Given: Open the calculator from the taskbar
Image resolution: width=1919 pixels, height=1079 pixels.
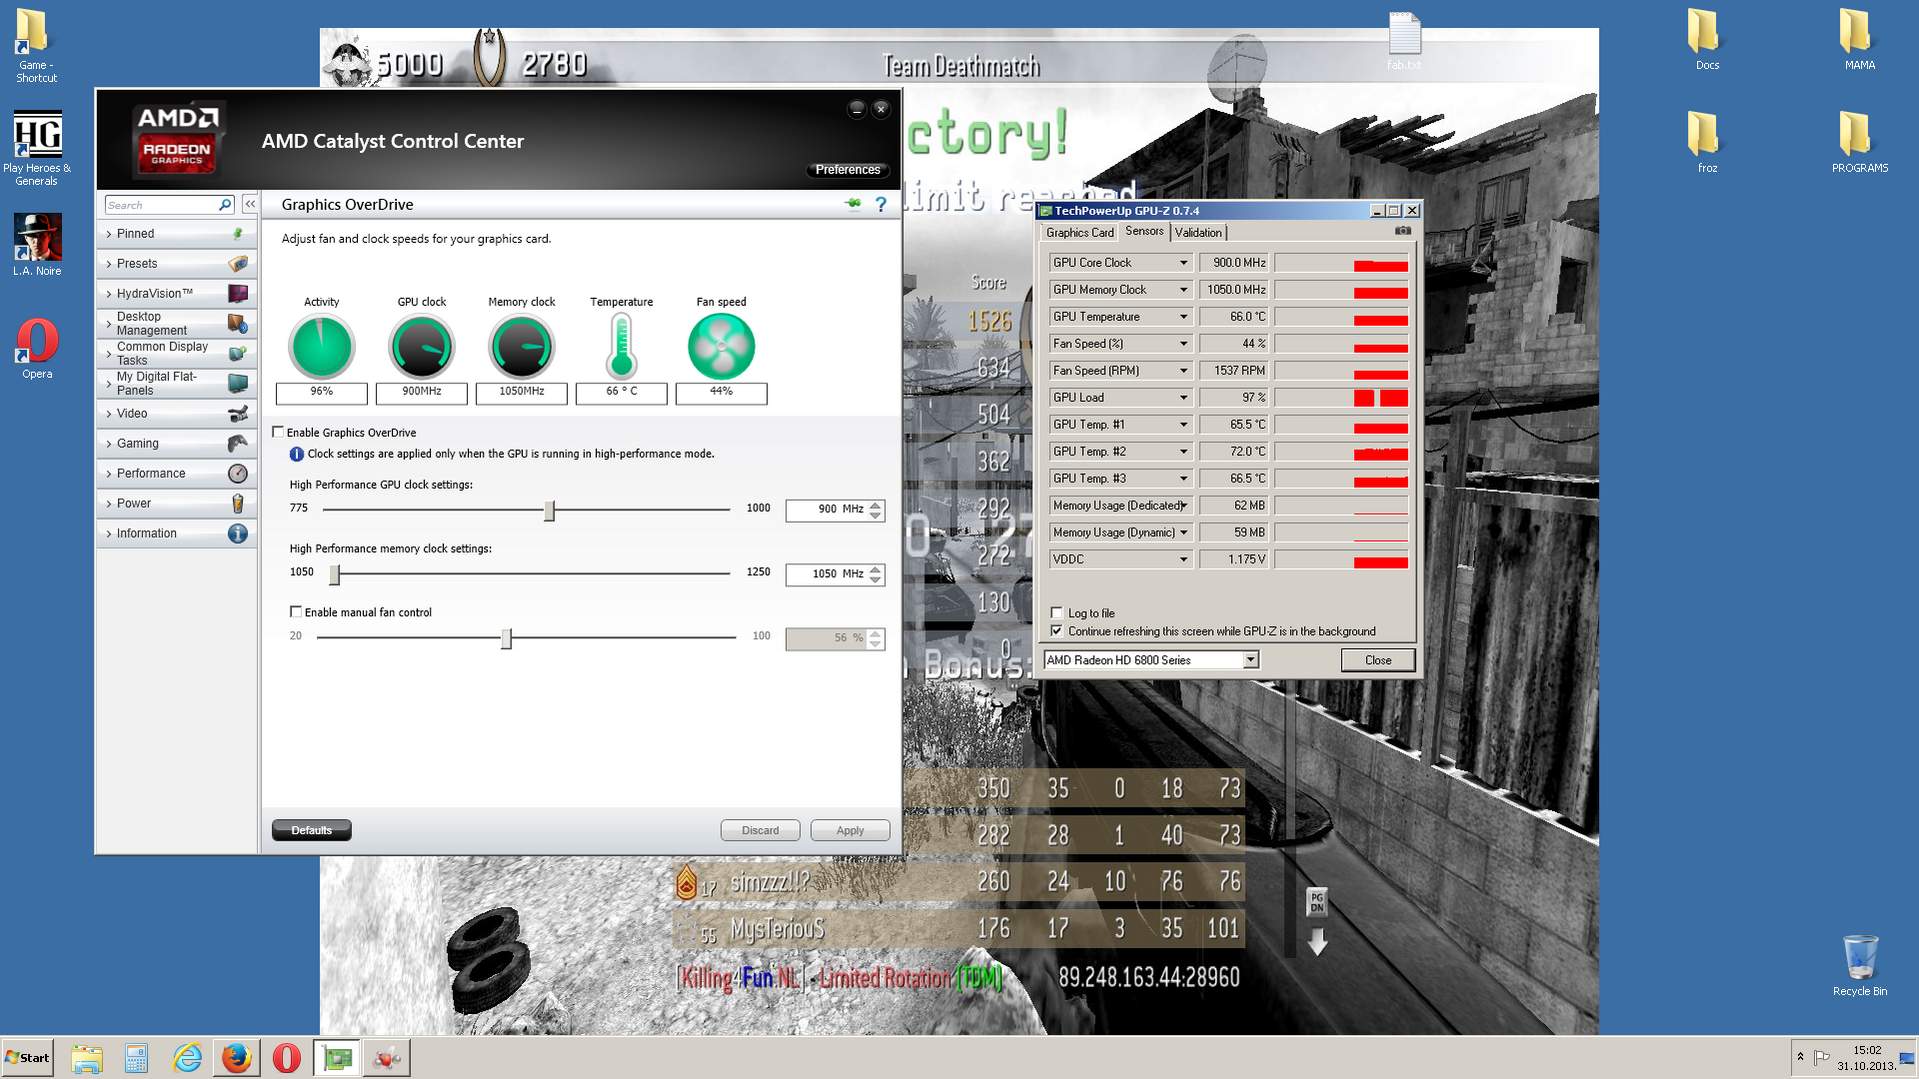Looking at the screenshot, I should [x=137, y=1058].
